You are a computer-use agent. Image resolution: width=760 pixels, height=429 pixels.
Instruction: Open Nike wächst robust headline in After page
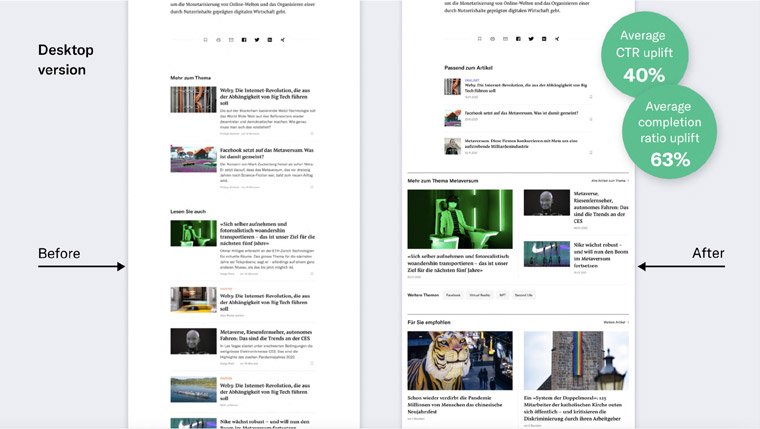[601, 255]
